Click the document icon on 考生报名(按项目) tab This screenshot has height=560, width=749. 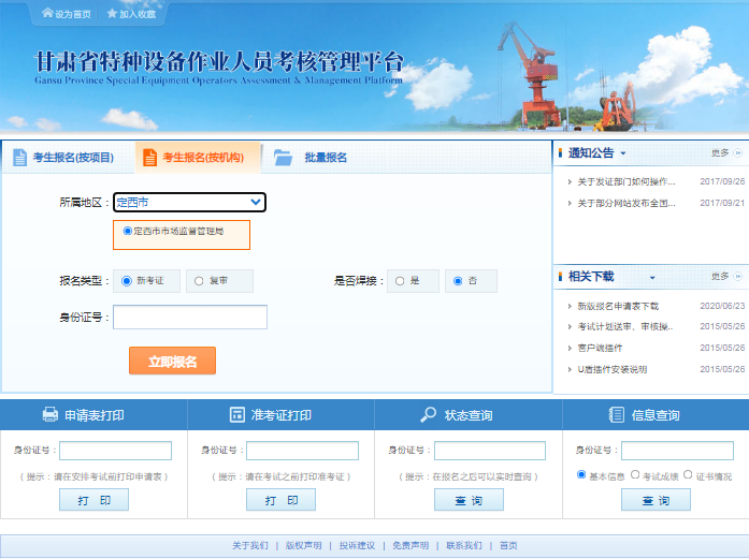pos(20,157)
